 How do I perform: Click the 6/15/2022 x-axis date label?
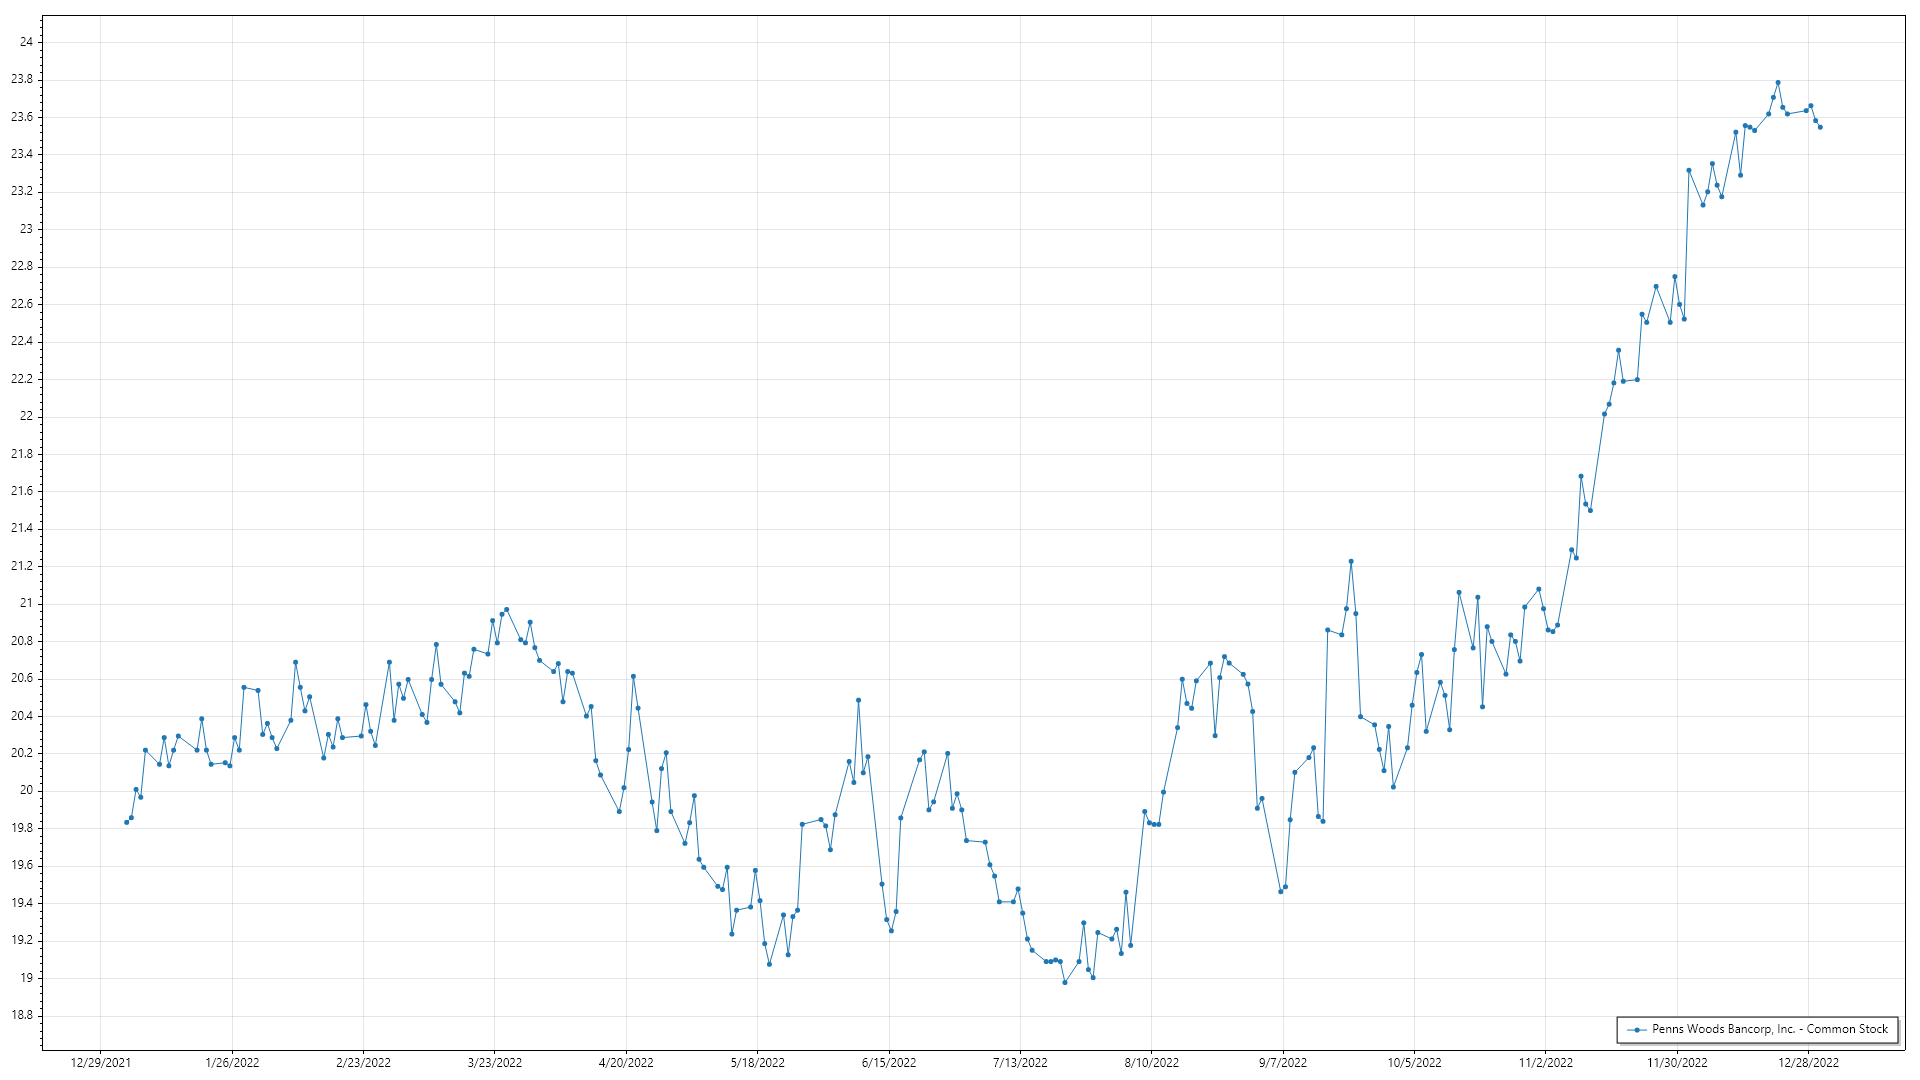[x=889, y=1063]
